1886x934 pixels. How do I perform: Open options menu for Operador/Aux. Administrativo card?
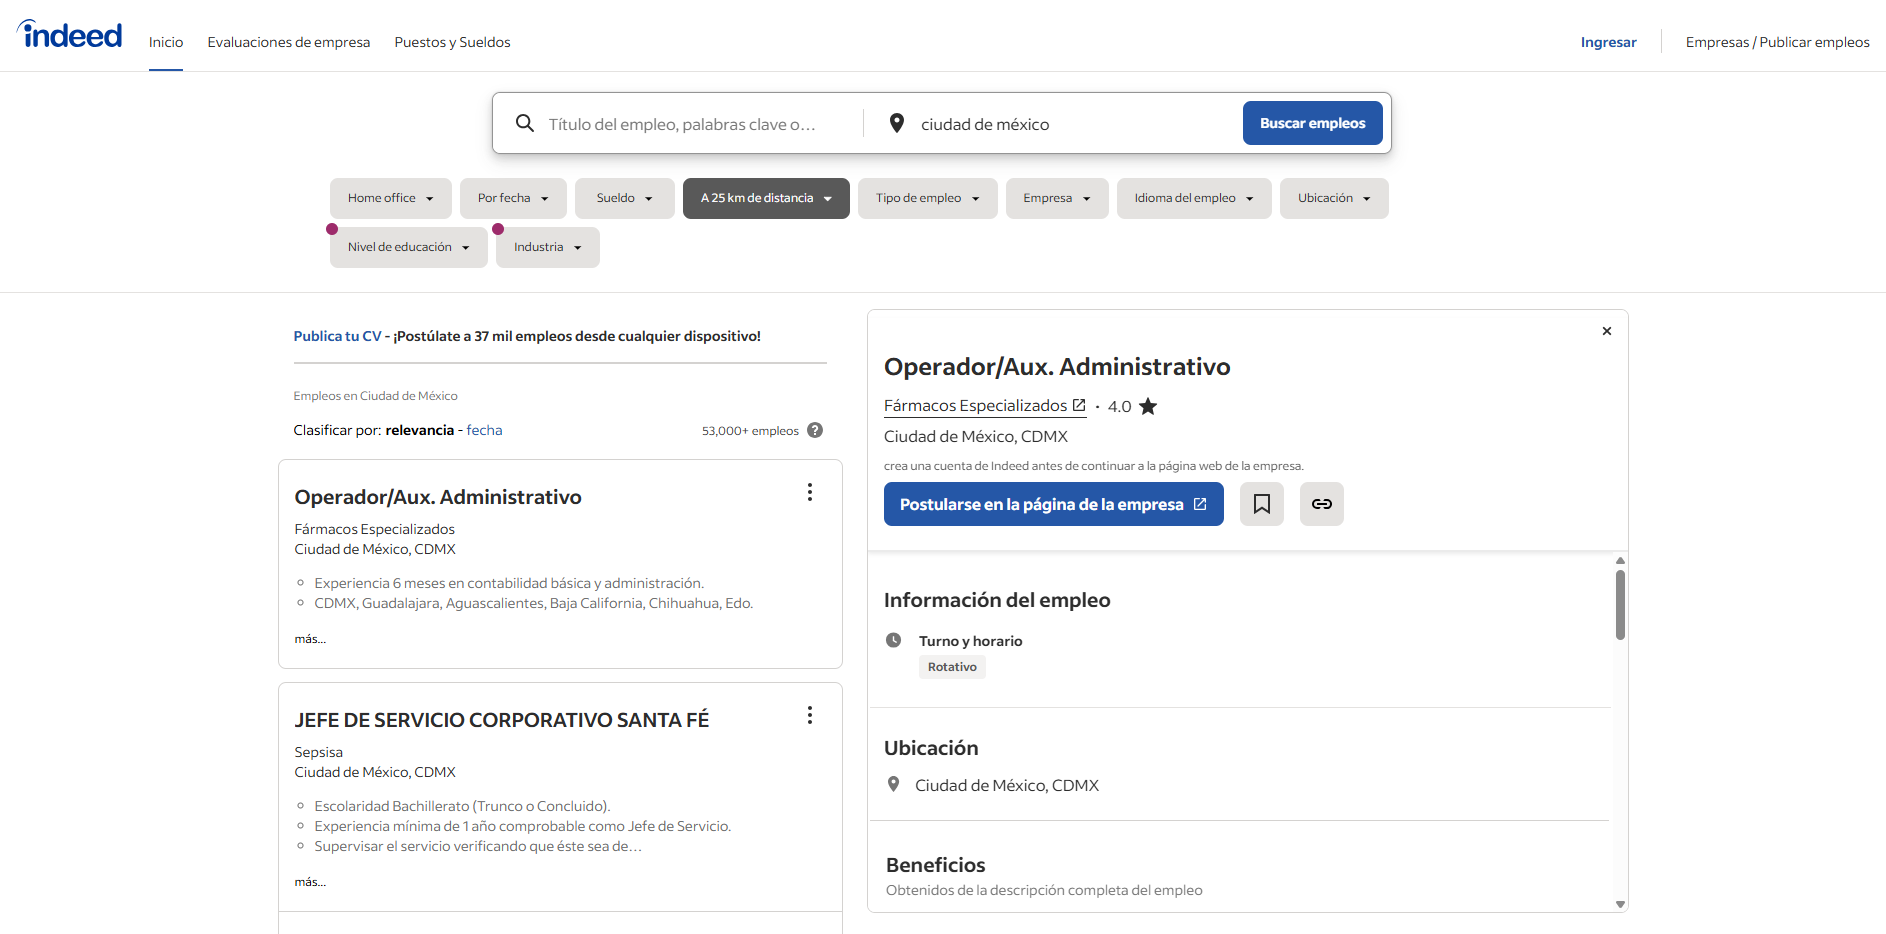tap(810, 492)
